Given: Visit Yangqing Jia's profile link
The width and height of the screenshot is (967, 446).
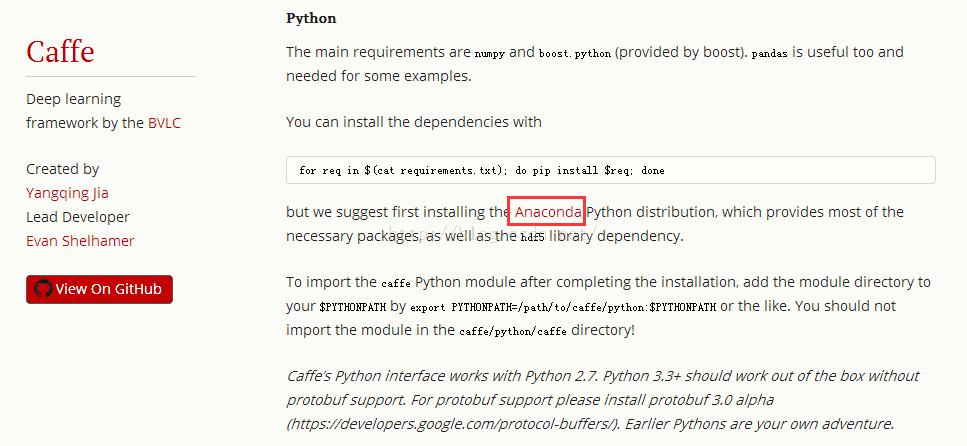Looking at the screenshot, I should (67, 193).
